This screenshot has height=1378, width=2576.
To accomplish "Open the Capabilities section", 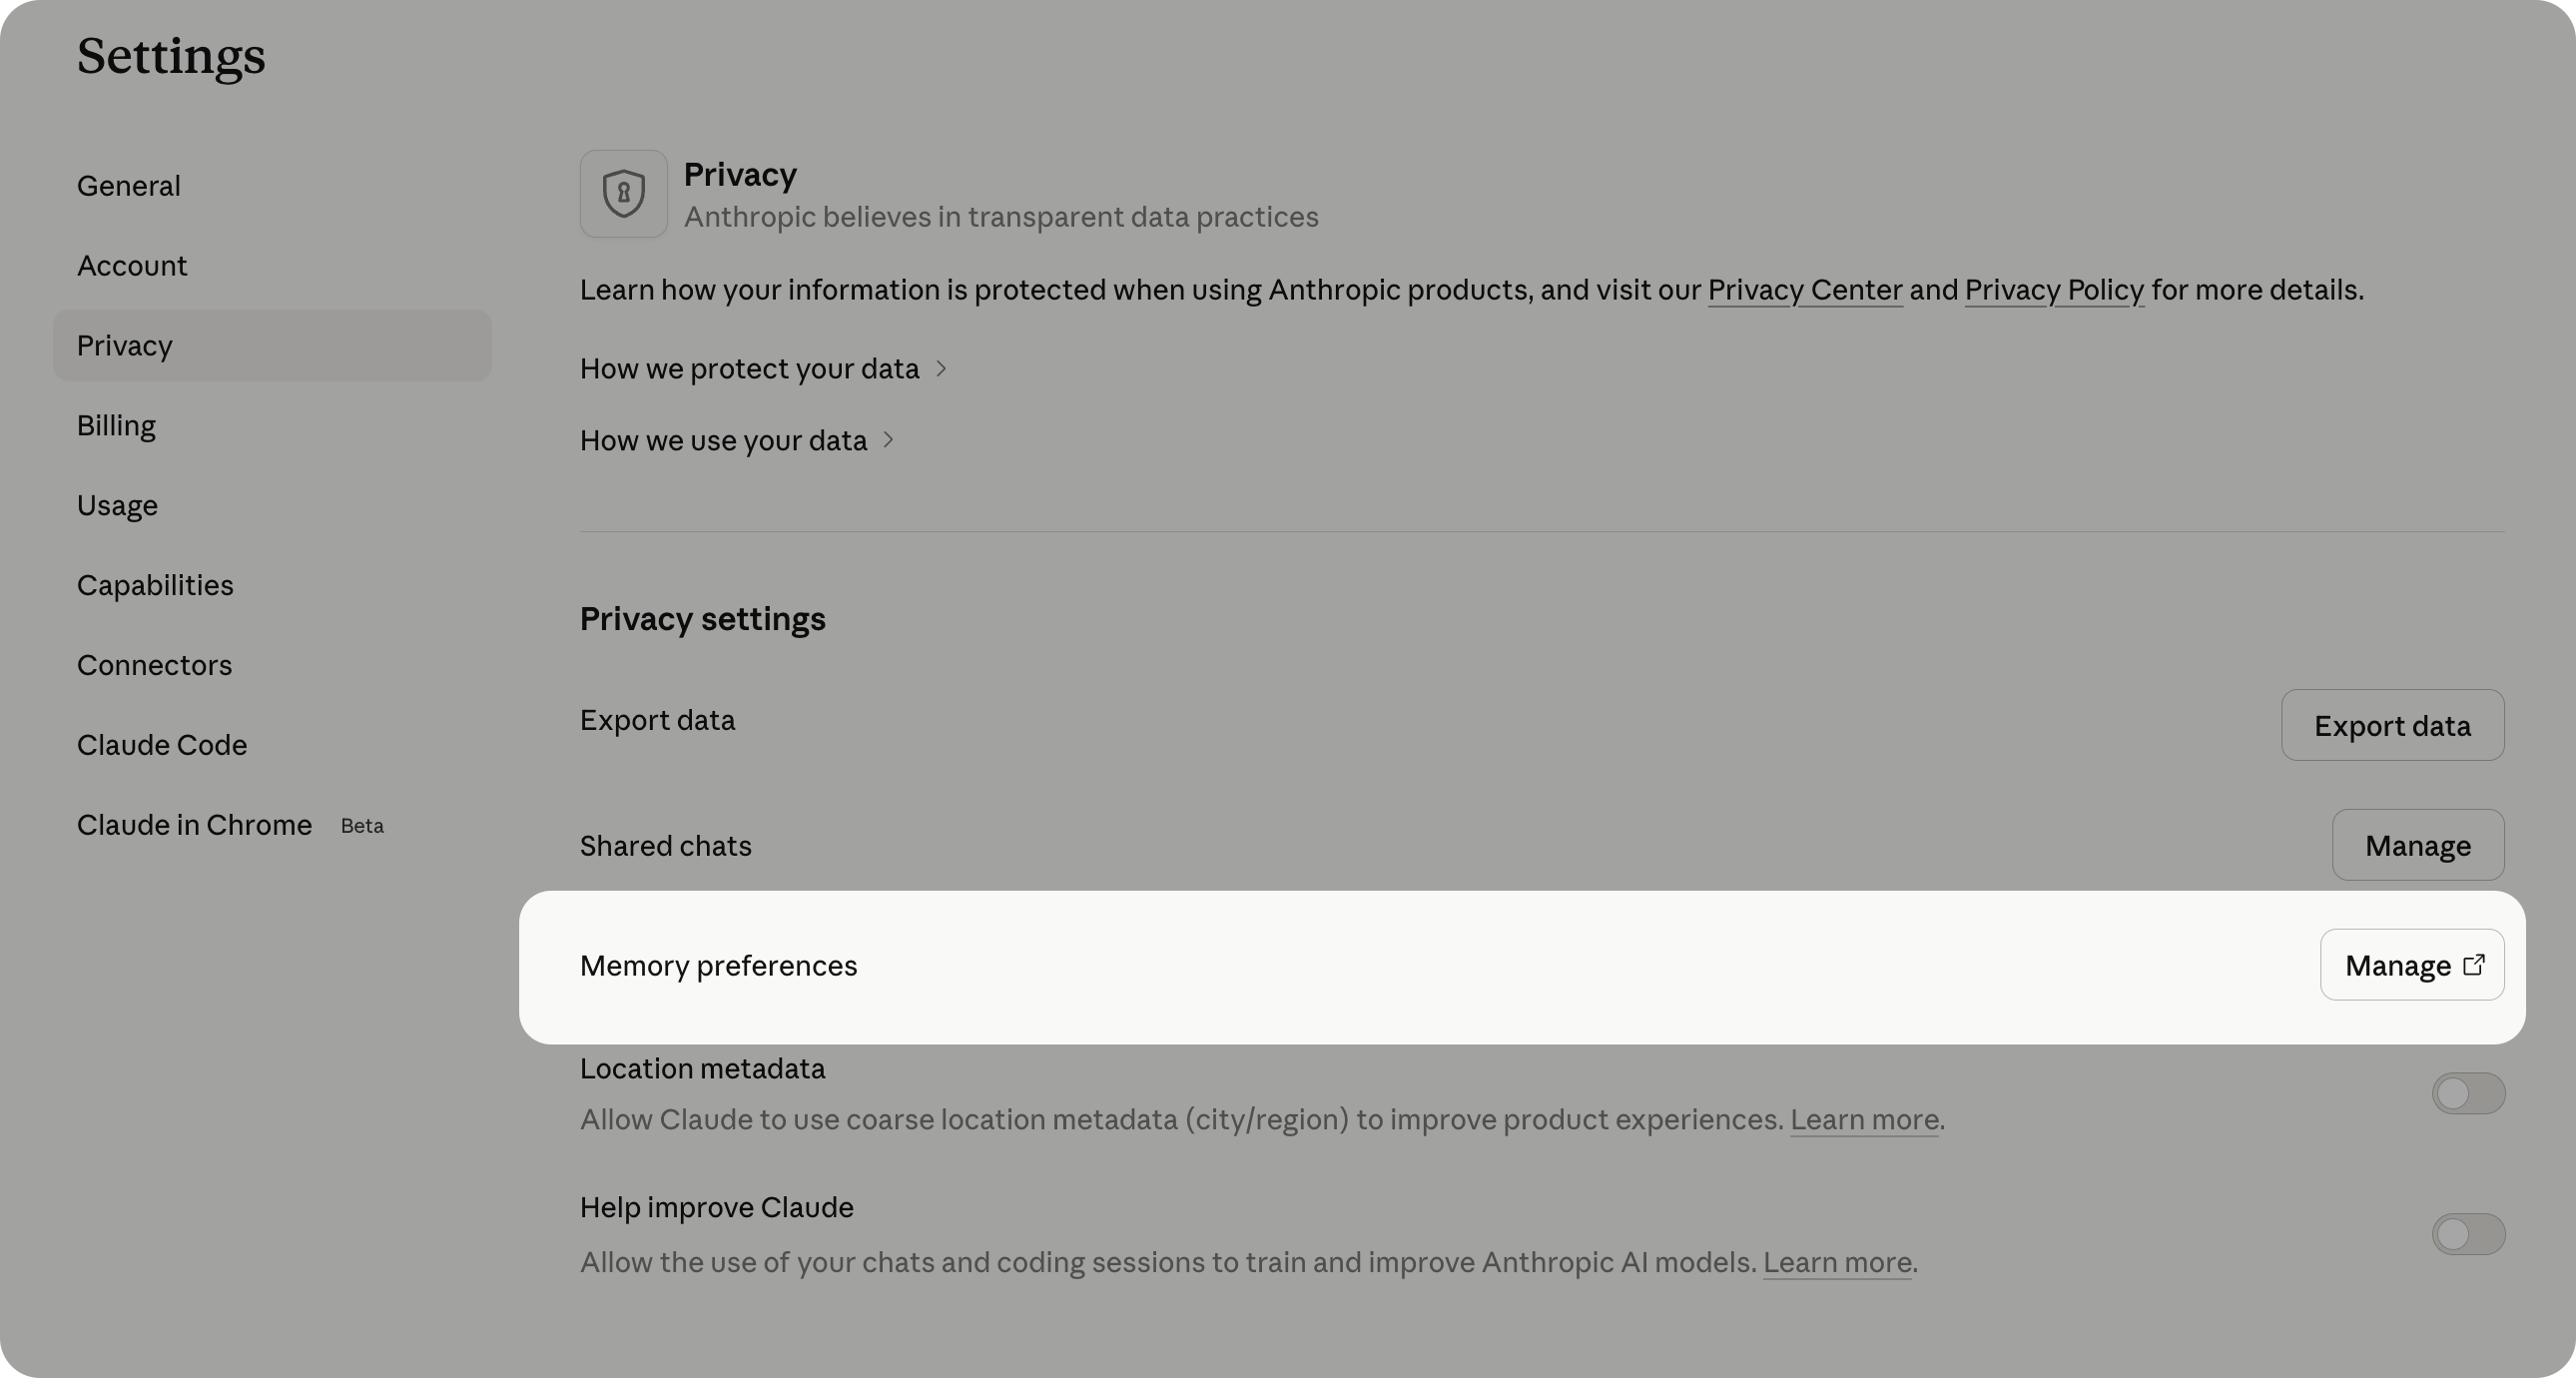I will point(155,585).
